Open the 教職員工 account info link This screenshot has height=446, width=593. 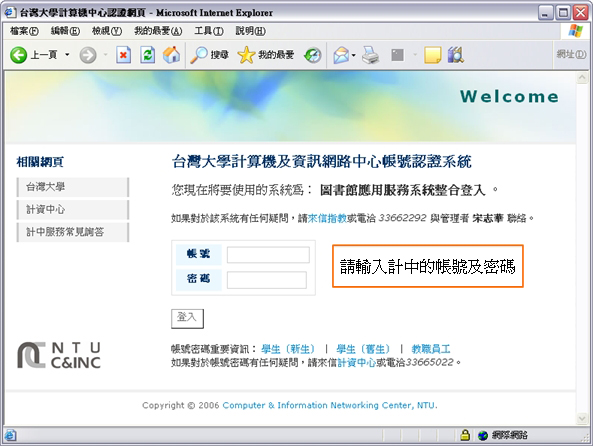coord(431,349)
